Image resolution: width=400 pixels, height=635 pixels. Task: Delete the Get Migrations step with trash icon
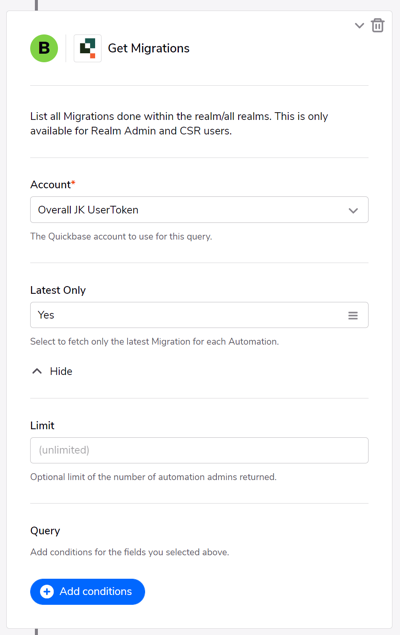[x=377, y=26]
